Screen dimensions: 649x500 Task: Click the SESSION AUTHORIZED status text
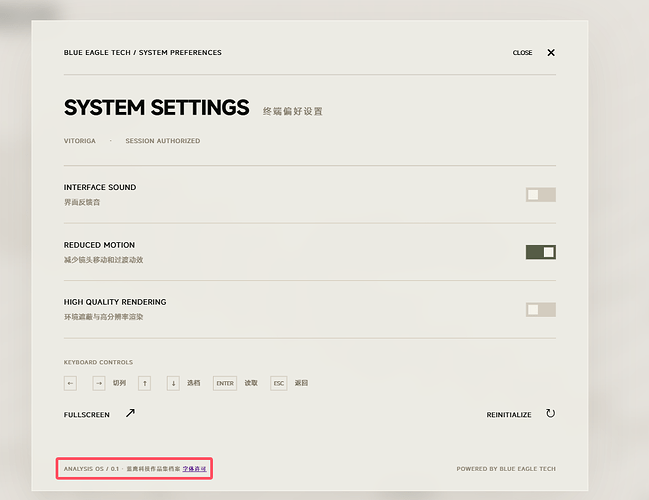point(163,141)
